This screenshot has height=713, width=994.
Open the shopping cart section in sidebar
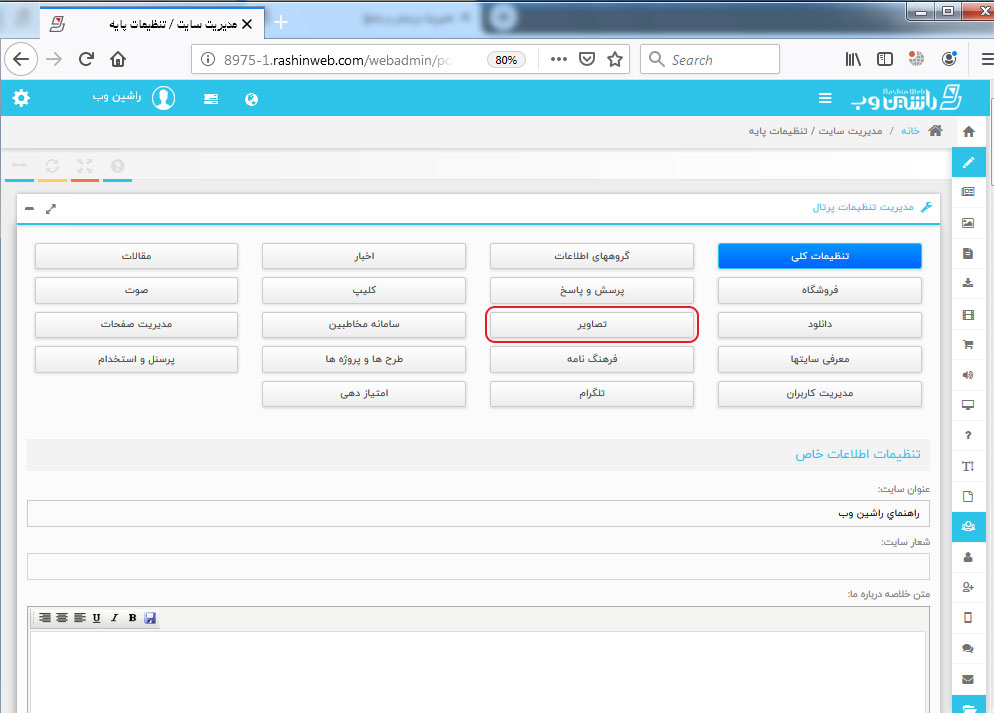pyautogui.click(x=967, y=344)
